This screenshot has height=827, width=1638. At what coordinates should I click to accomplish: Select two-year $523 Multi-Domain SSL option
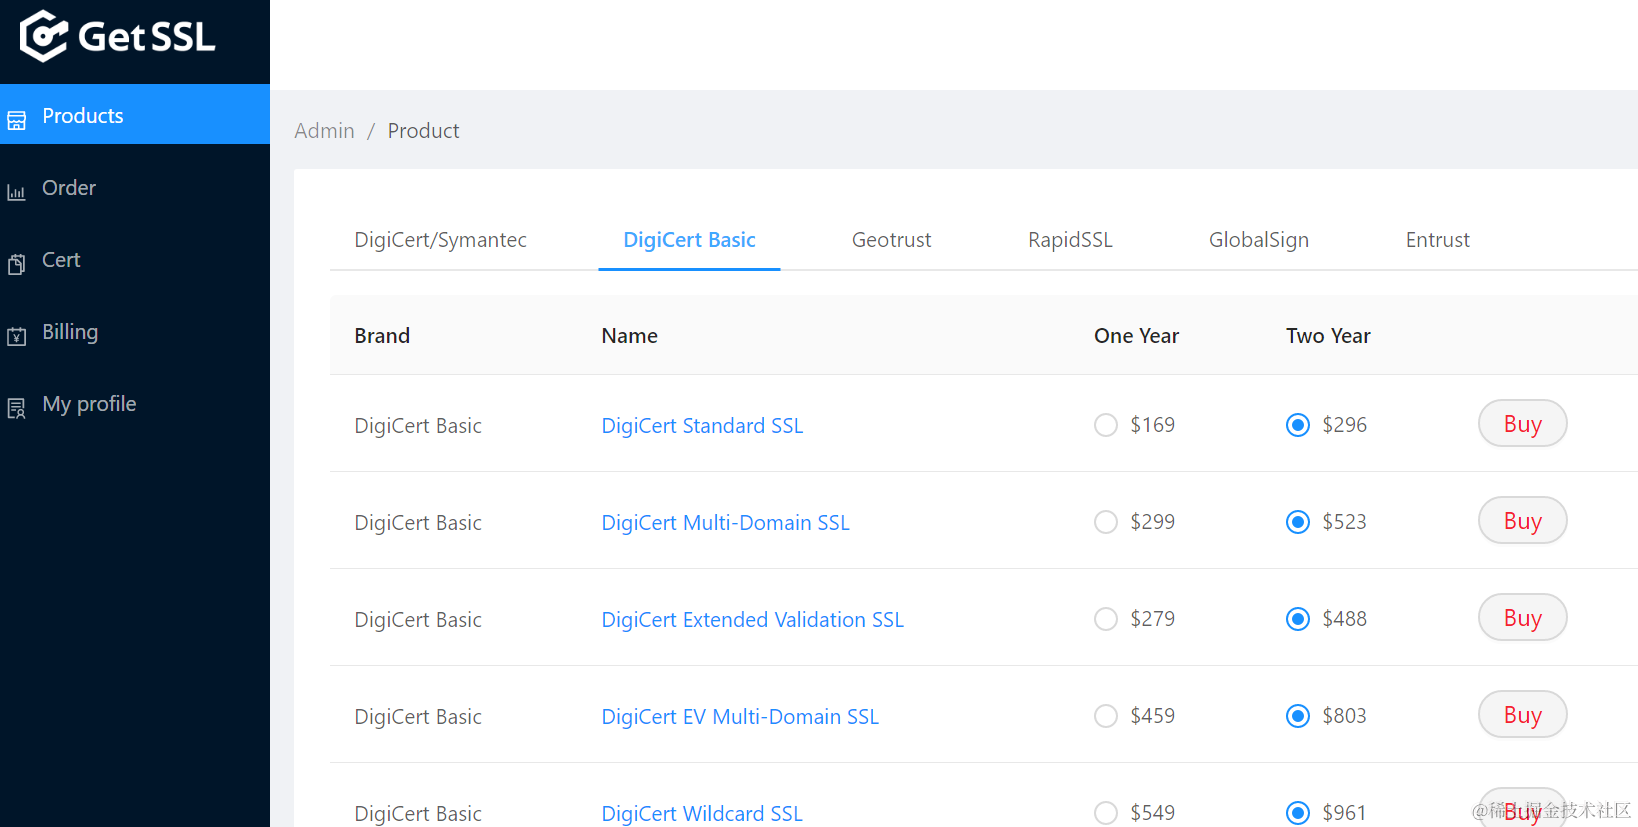coord(1297,522)
